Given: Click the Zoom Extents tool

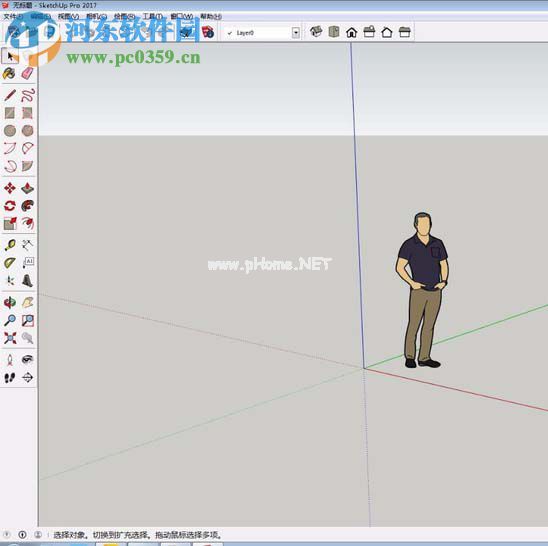Looking at the screenshot, I should [x=10, y=338].
